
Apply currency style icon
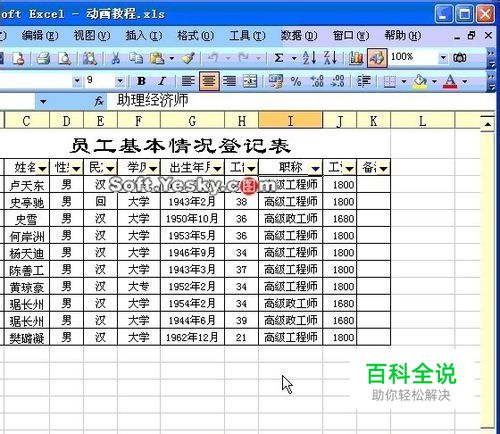(275, 81)
